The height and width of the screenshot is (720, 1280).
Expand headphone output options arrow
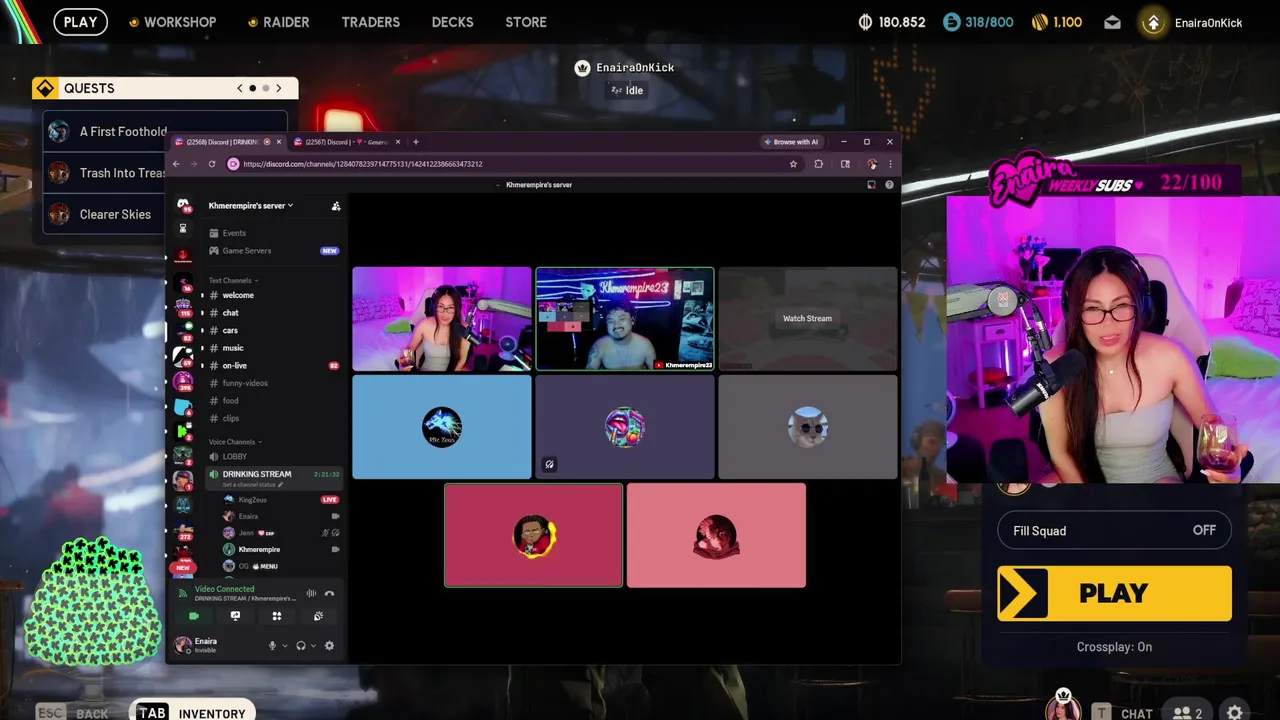tap(313, 646)
